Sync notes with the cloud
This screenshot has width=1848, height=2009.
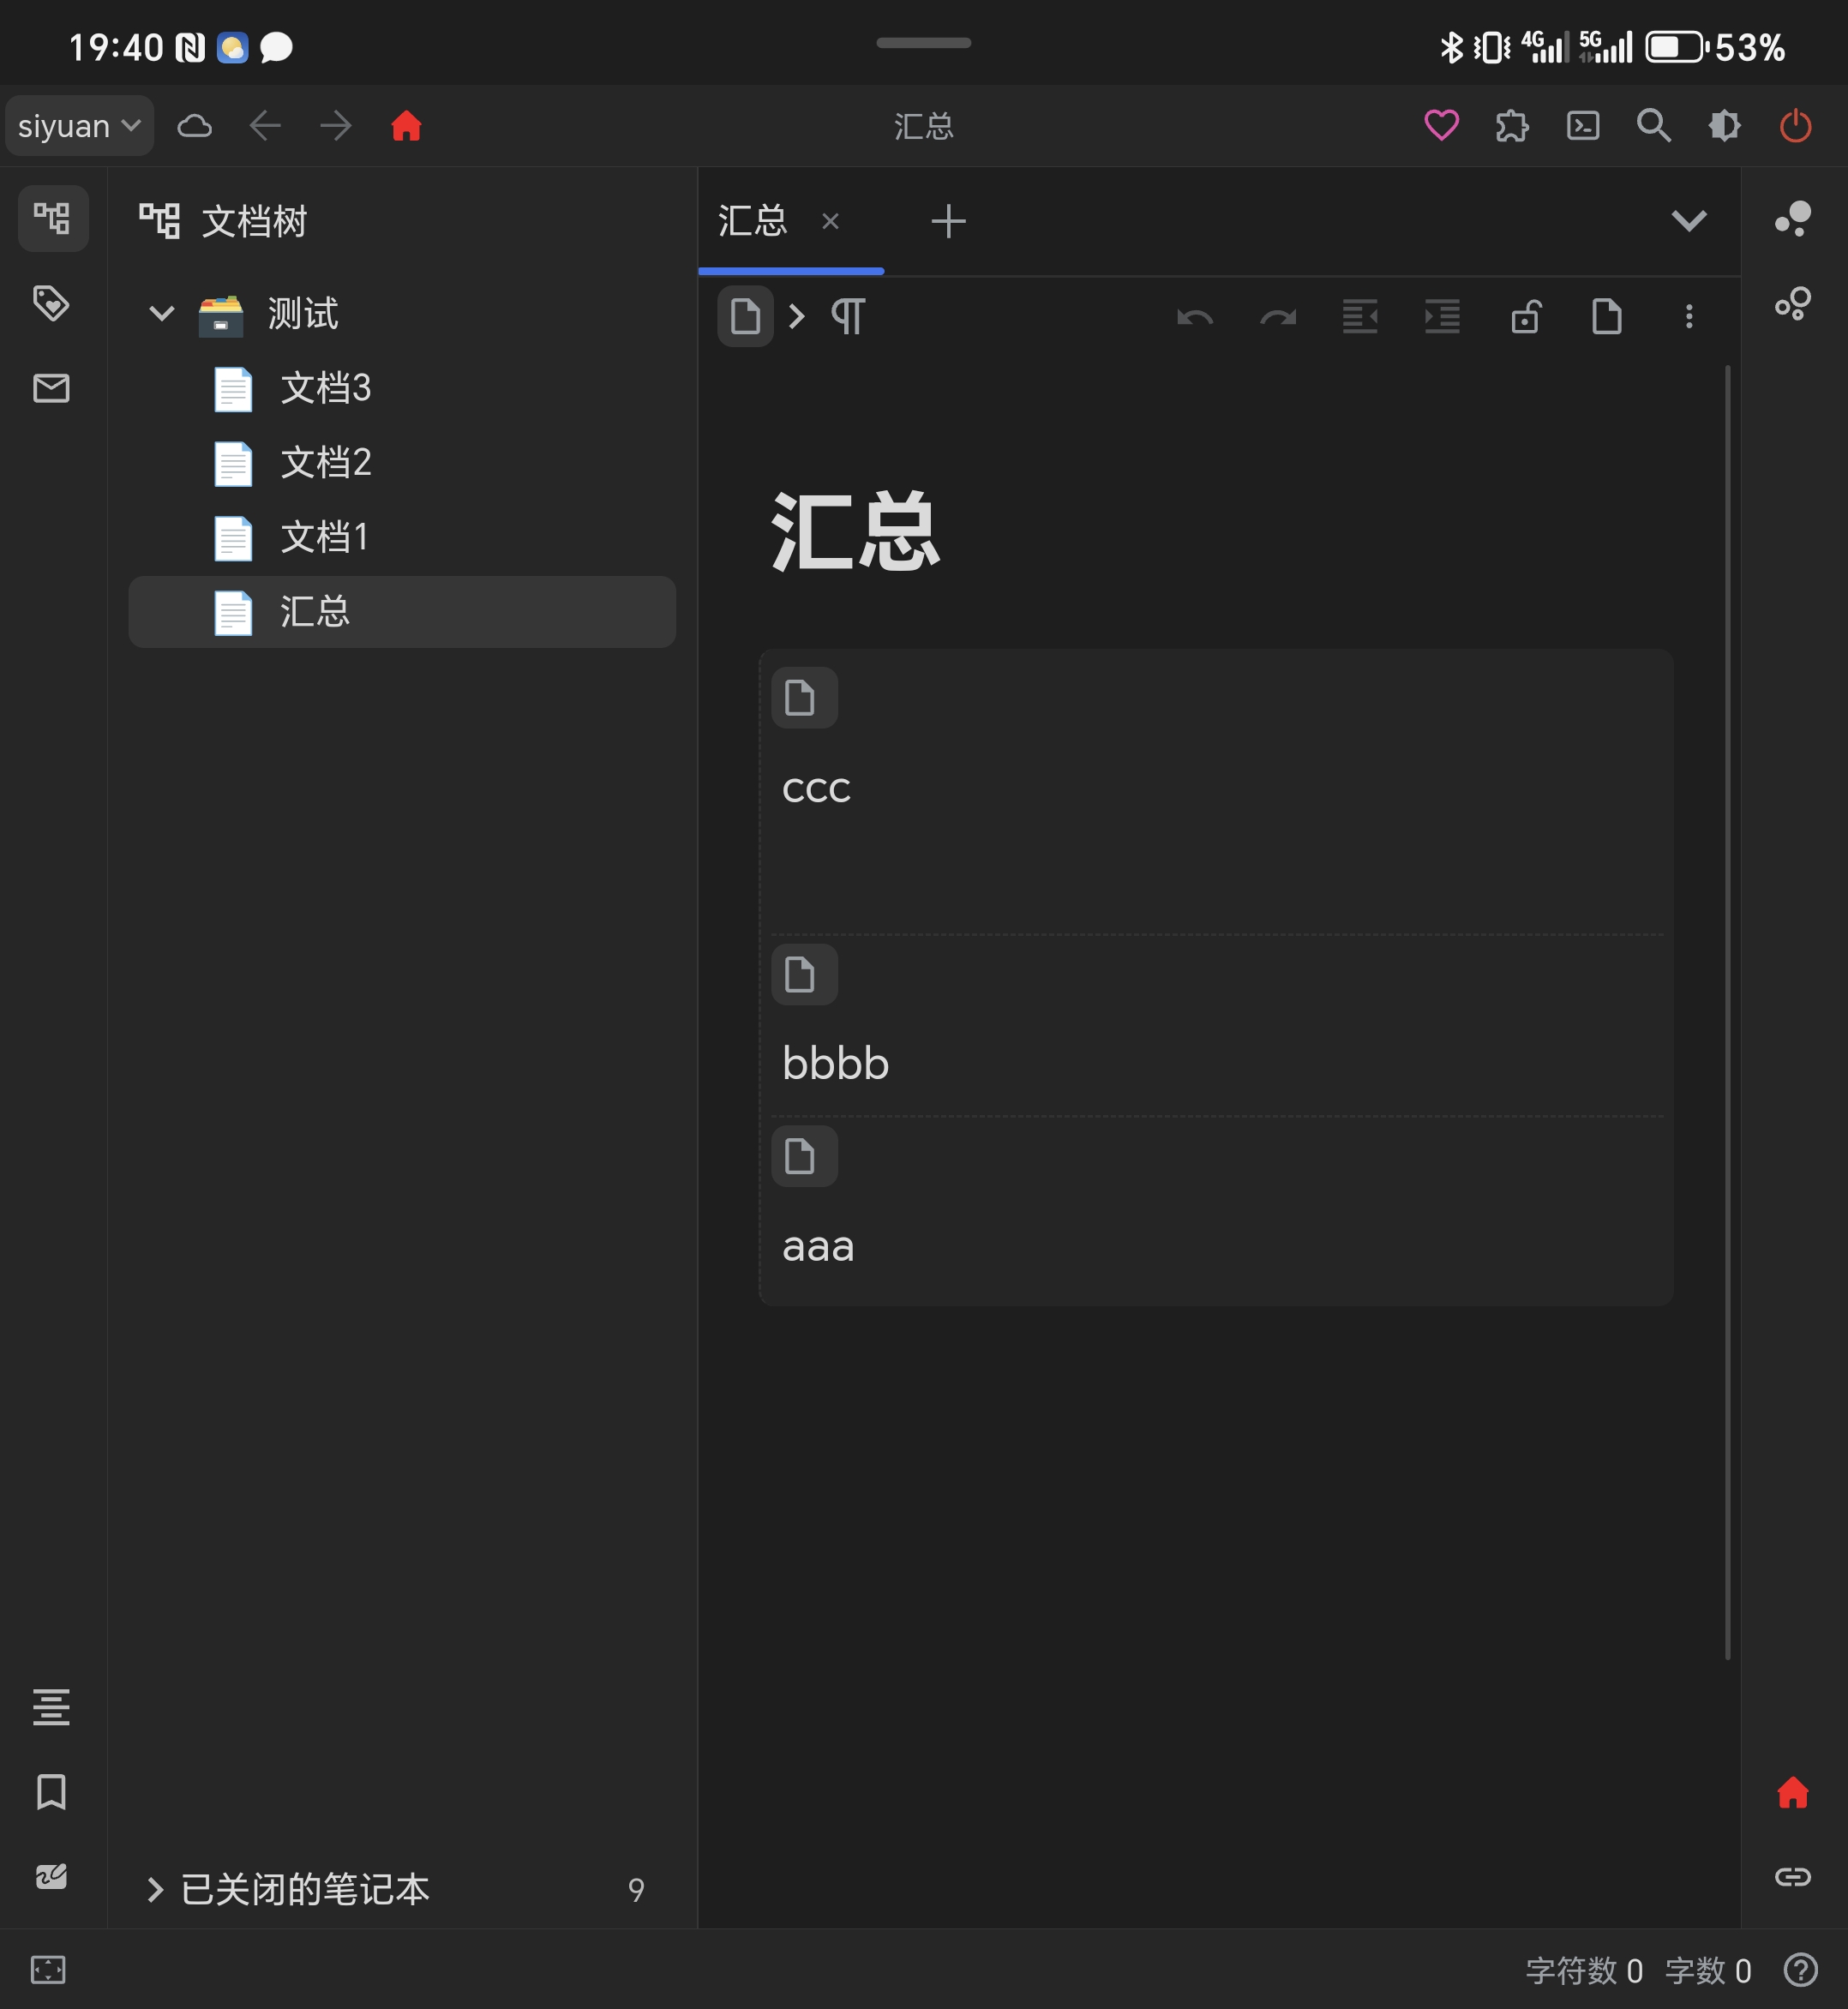[195, 125]
